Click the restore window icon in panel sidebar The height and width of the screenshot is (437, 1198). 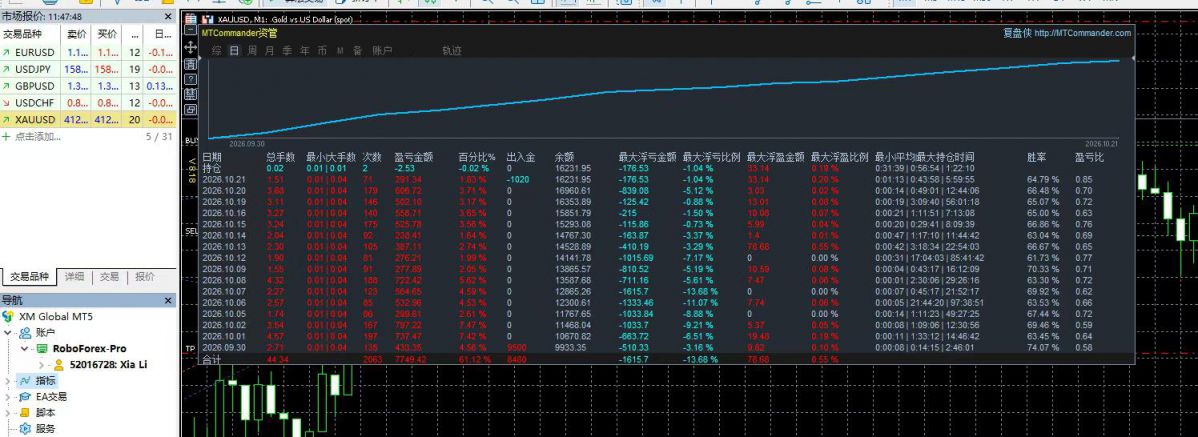pos(190,109)
